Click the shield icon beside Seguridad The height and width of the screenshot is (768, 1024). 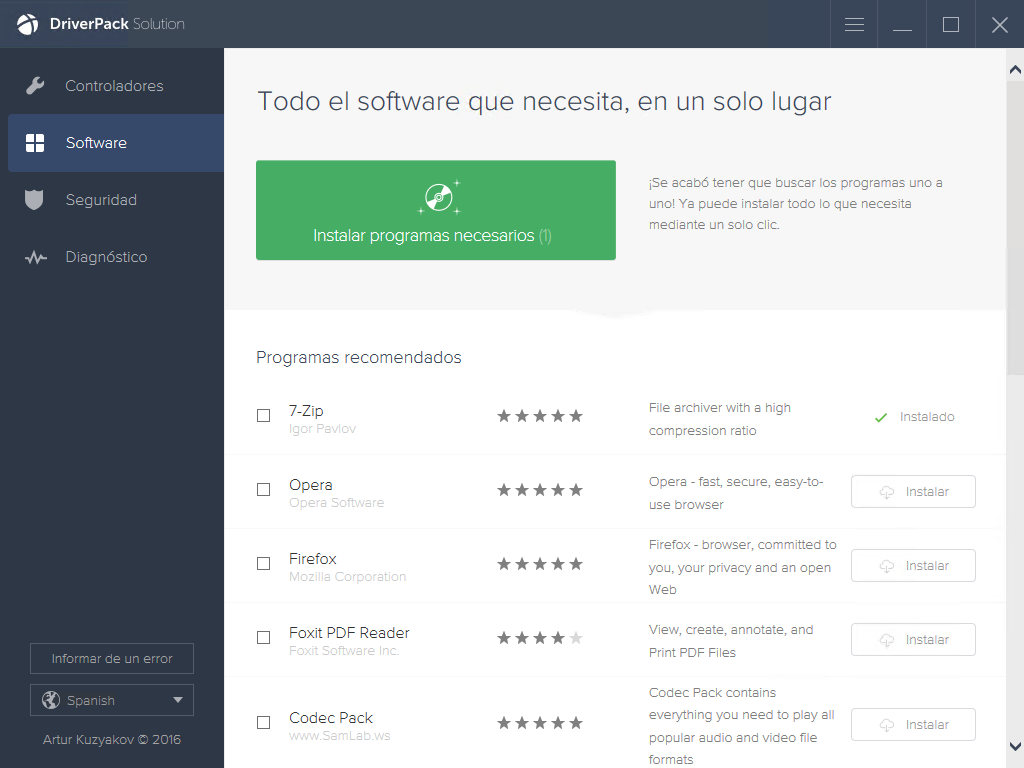34,200
